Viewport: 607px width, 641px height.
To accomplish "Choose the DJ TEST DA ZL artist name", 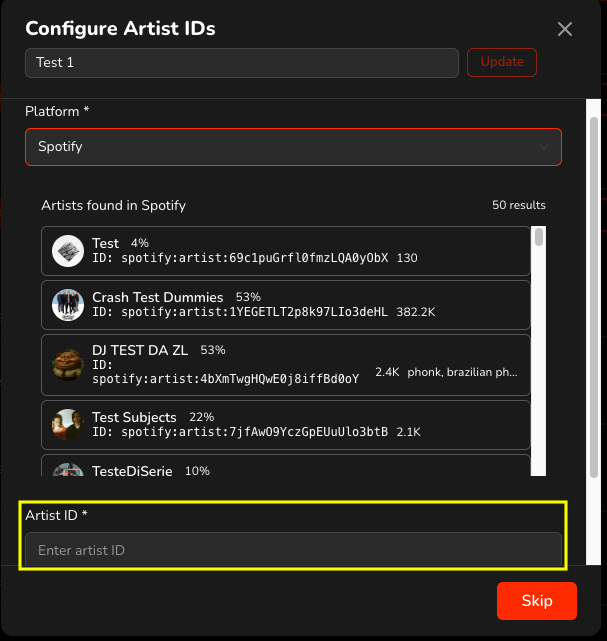I will [142, 350].
